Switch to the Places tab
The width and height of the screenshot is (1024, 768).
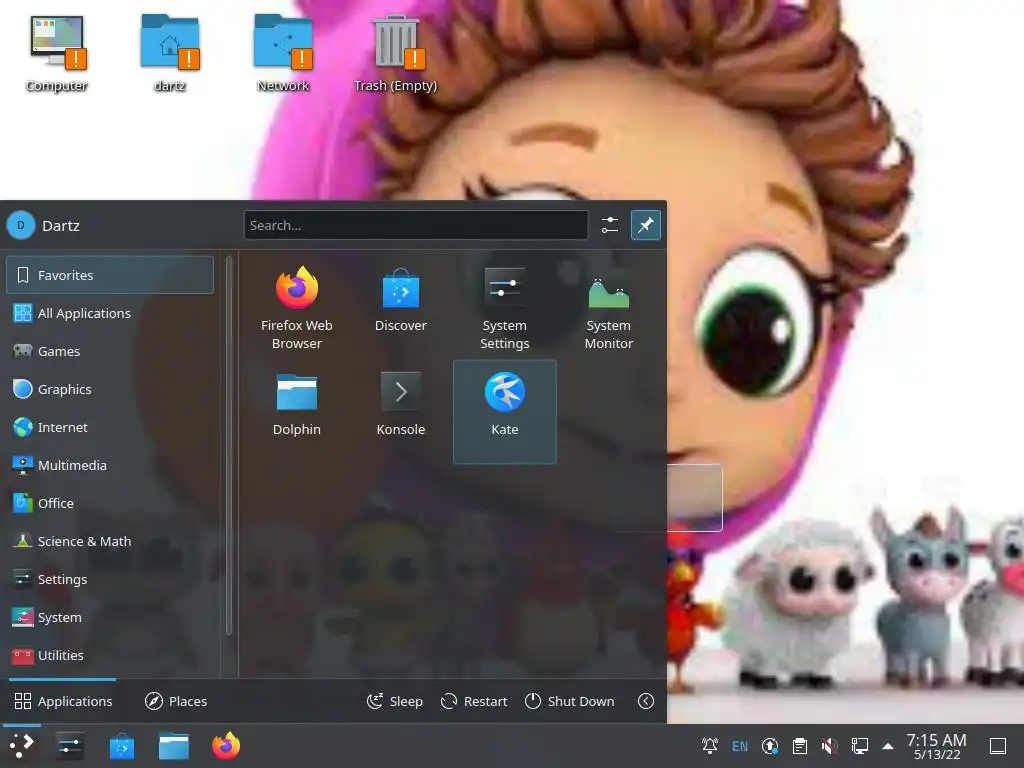click(x=176, y=701)
